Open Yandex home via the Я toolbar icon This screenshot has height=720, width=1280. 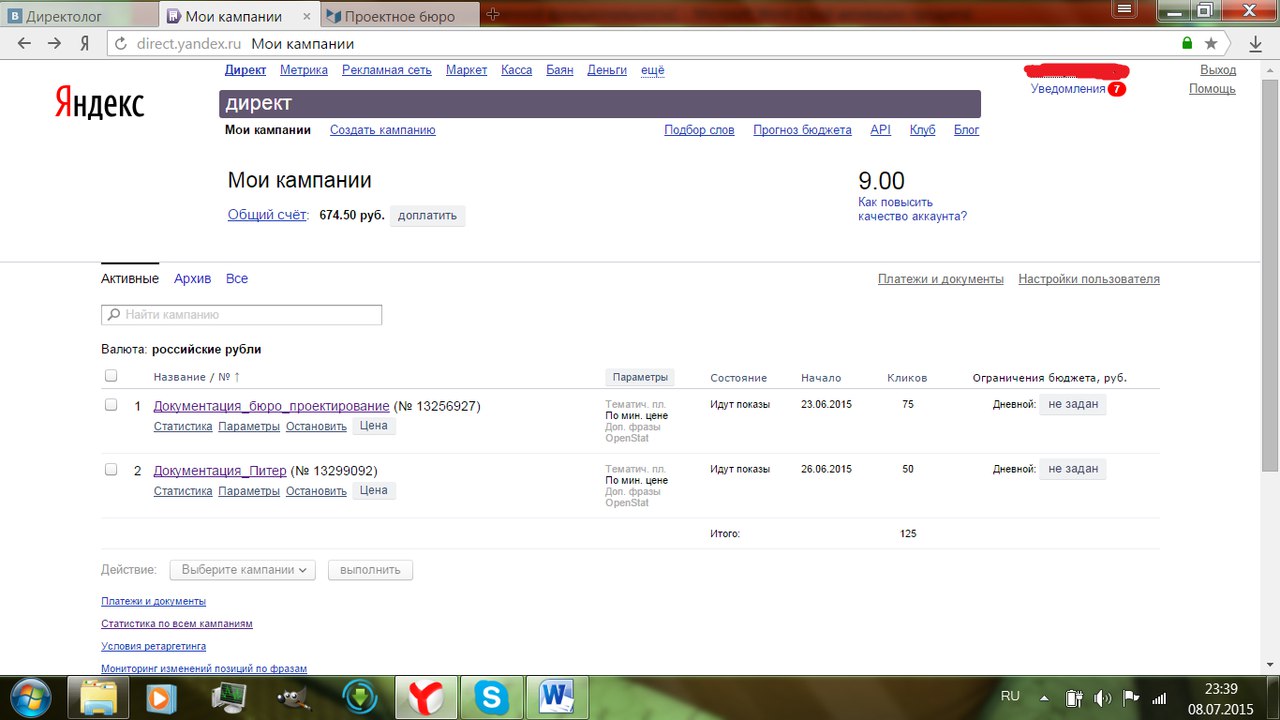86,44
